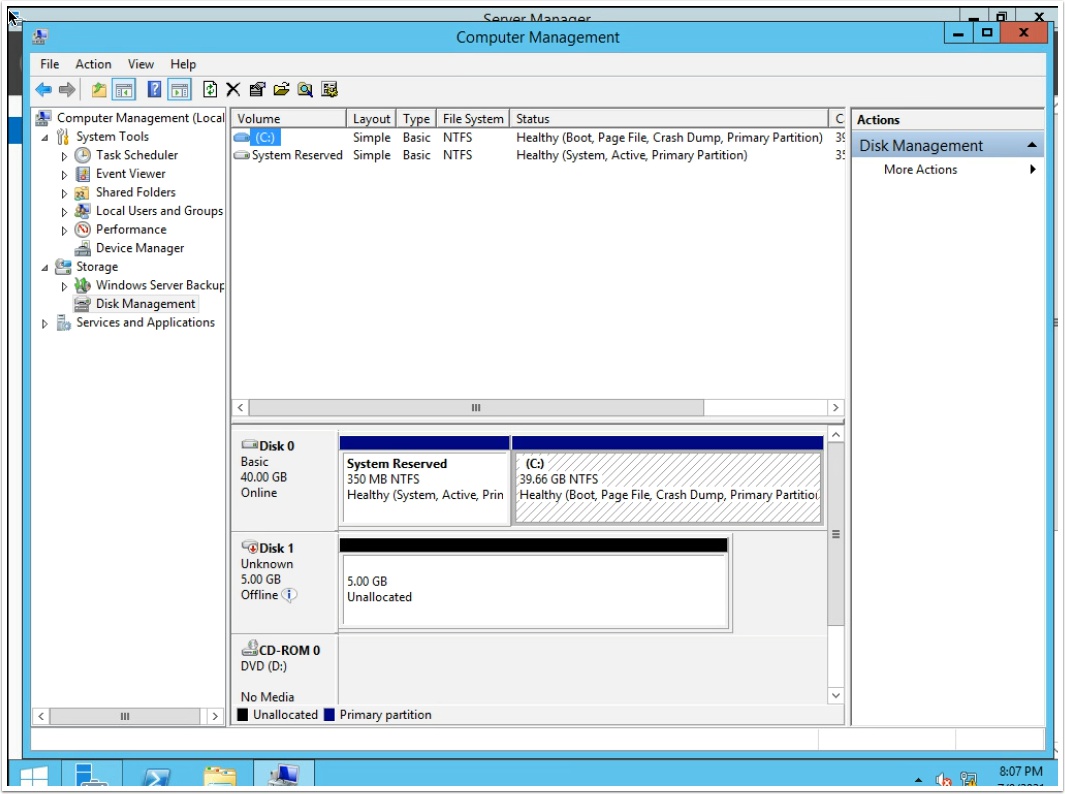This screenshot has height=794, width=1065.
Task: Click the magnifying glass toolbar icon
Action: [305, 90]
